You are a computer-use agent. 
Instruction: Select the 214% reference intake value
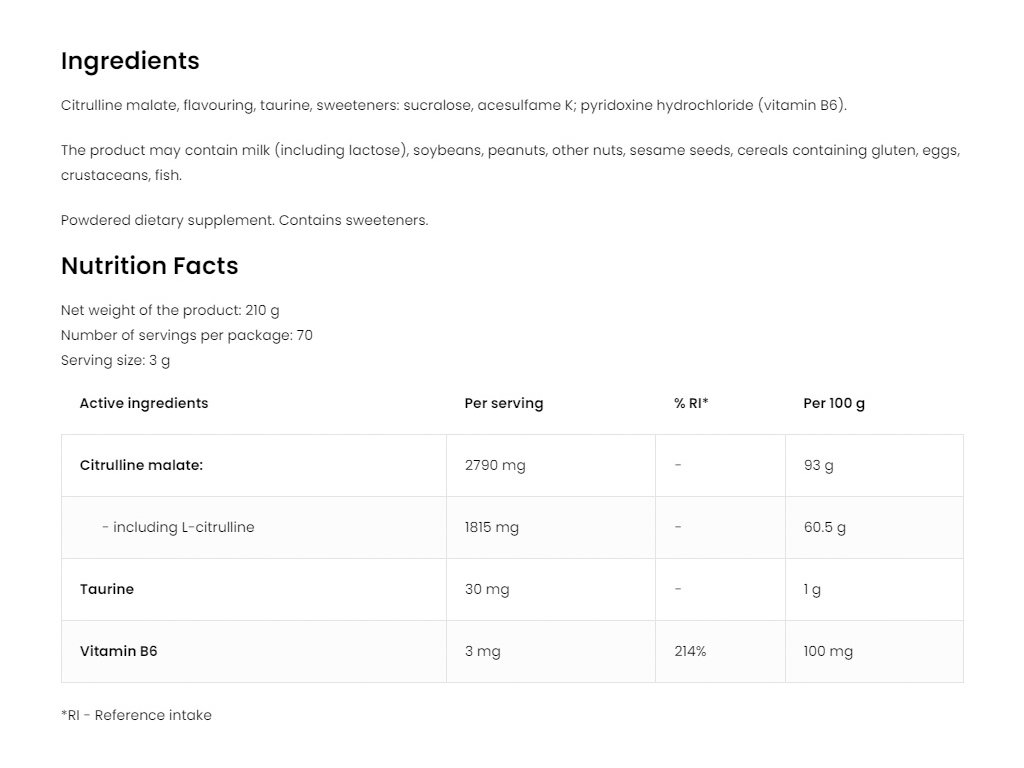690,651
